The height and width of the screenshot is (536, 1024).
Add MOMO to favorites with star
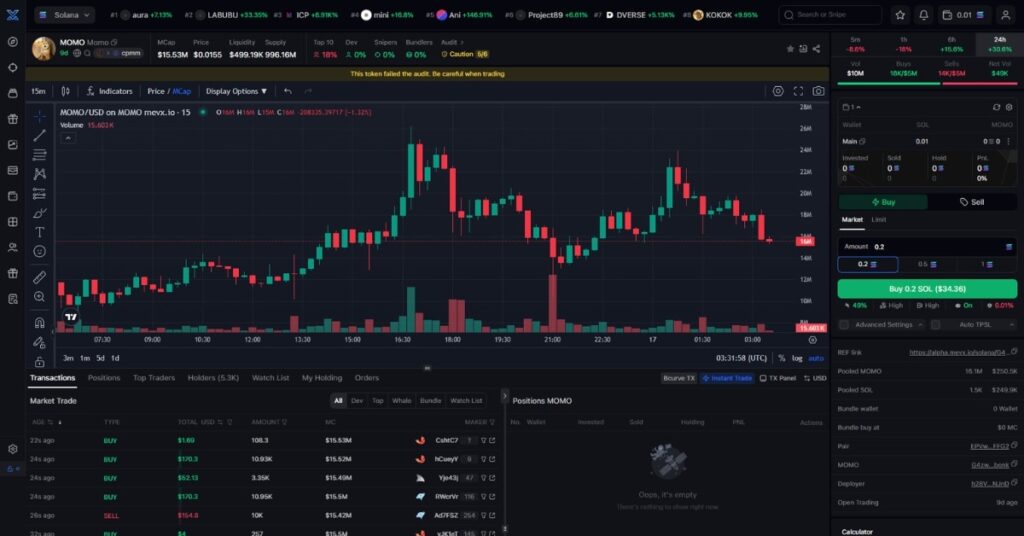[x=790, y=49]
